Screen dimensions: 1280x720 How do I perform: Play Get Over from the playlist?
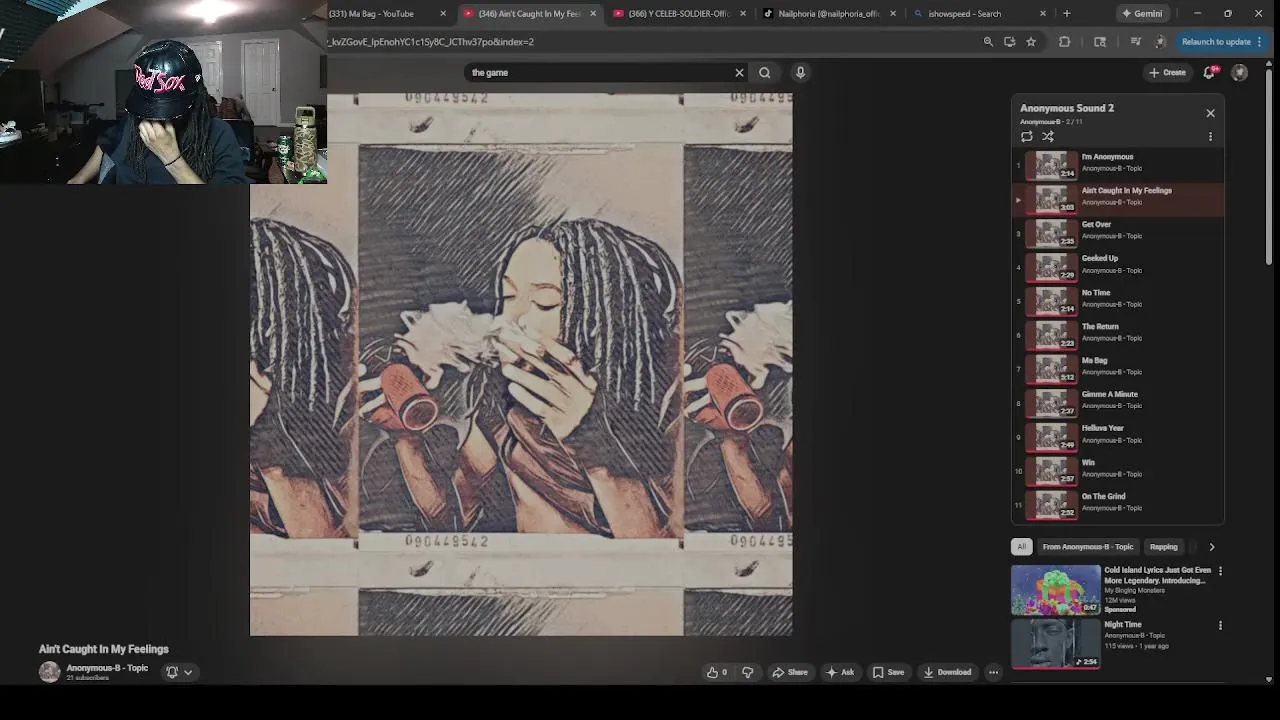click(1118, 232)
